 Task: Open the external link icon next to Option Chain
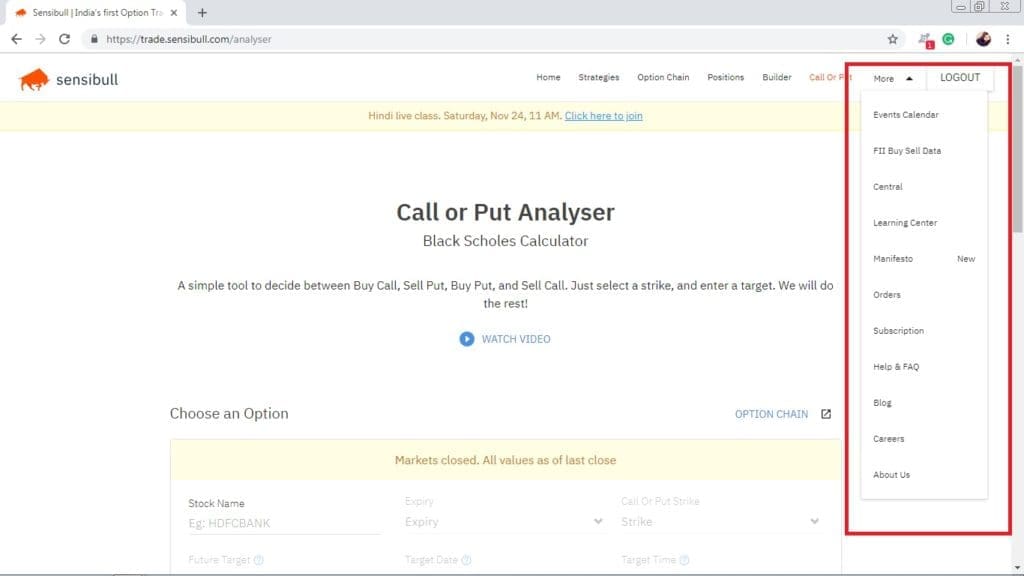click(826, 414)
